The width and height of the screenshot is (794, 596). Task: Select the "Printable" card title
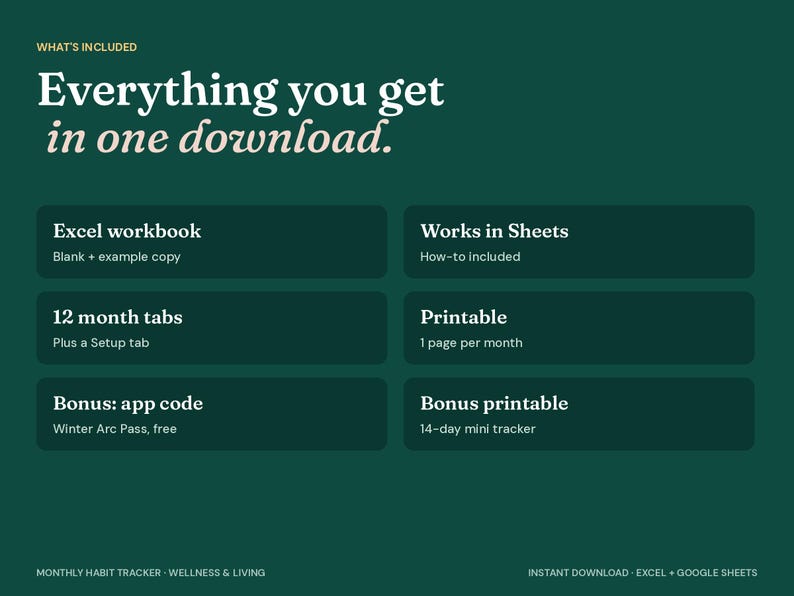coord(464,317)
